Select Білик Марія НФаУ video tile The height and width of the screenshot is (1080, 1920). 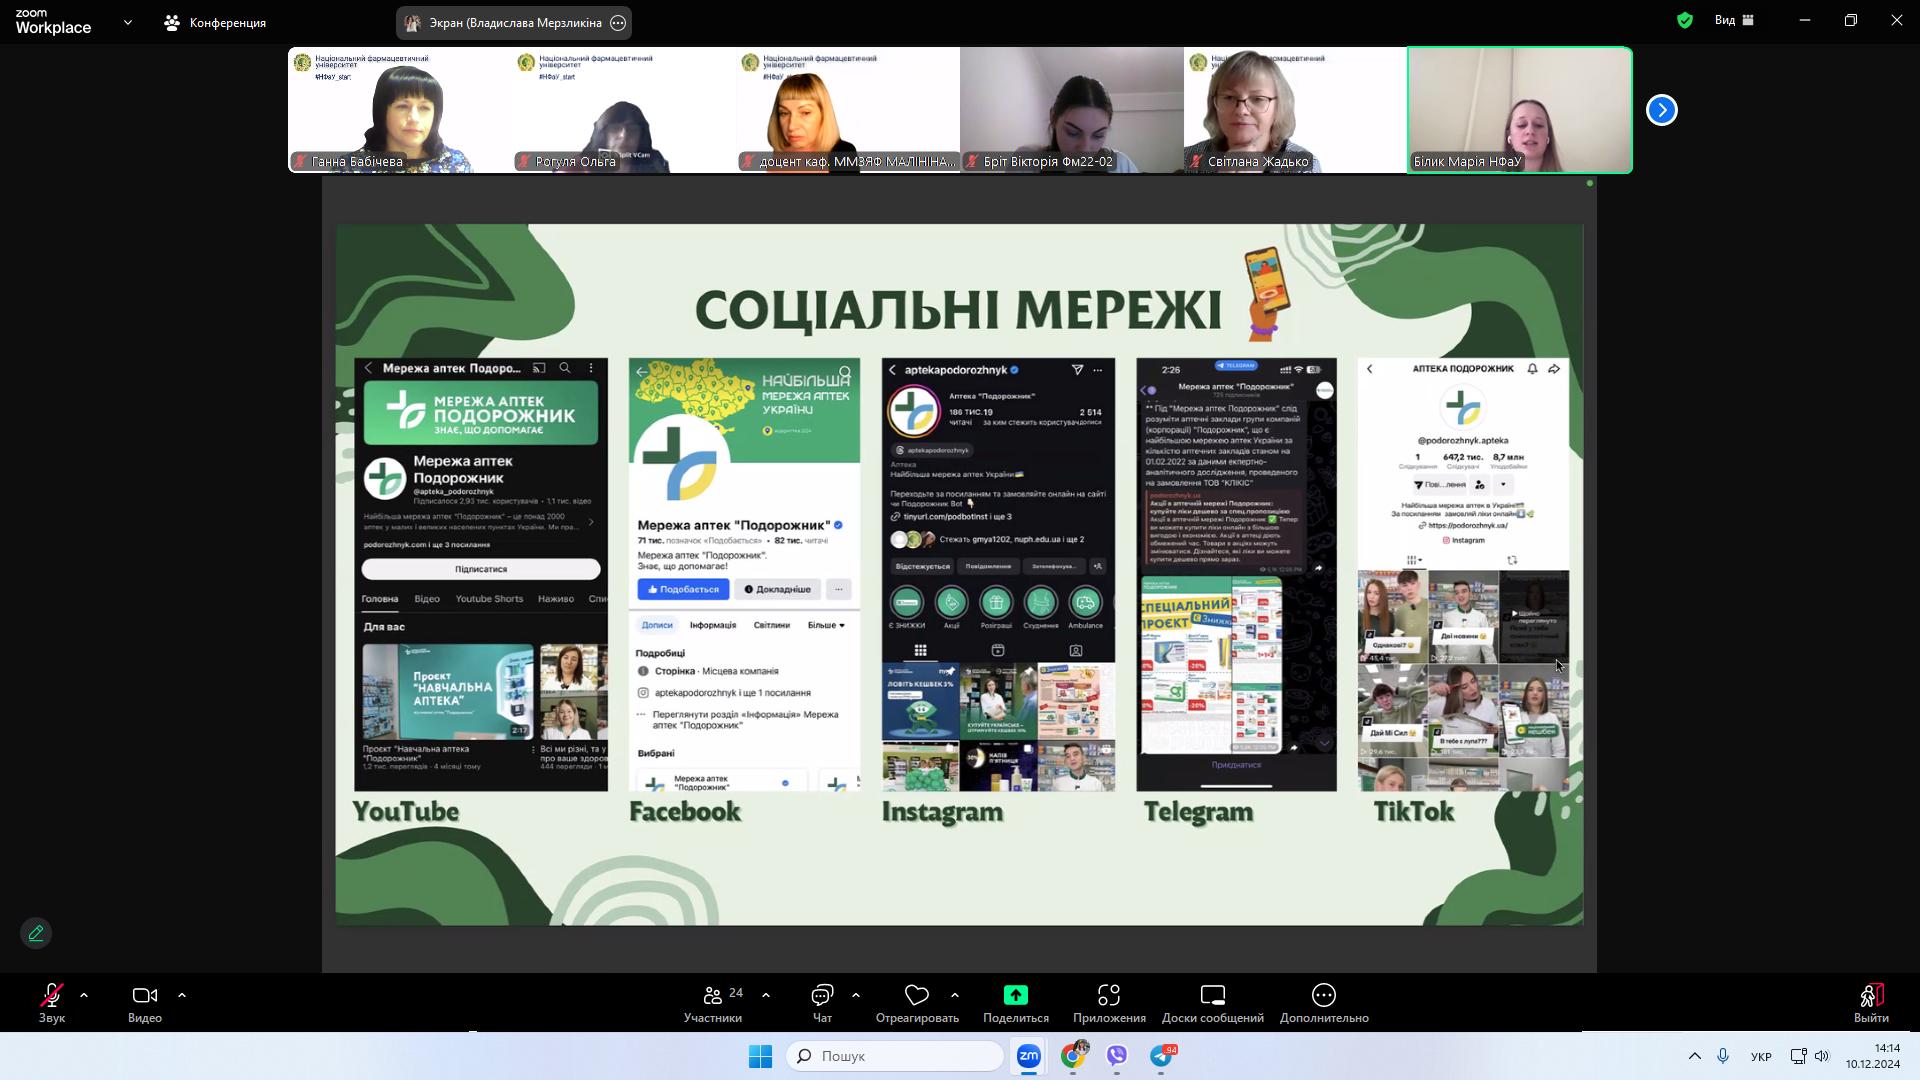1520,110
